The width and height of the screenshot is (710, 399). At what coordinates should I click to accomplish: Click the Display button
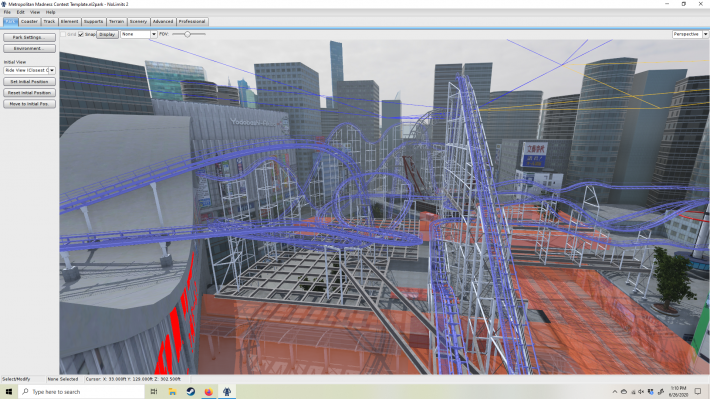tap(107, 34)
